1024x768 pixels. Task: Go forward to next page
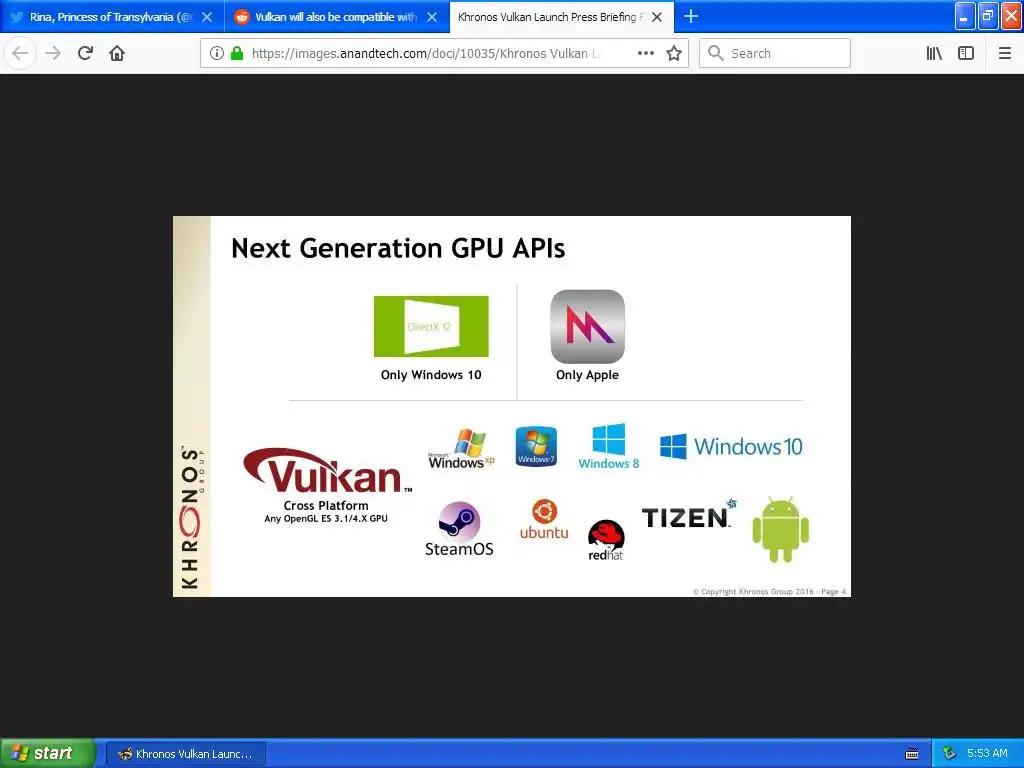(x=53, y=53)
